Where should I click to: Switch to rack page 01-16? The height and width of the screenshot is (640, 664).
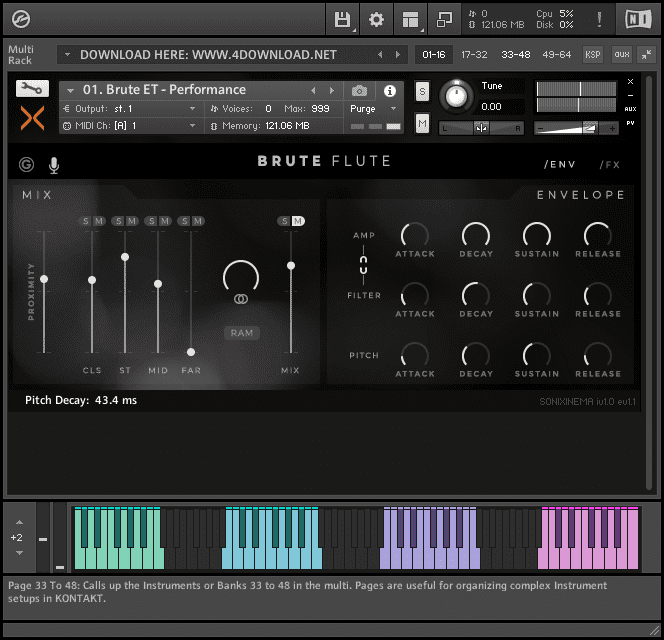point(434,55)
